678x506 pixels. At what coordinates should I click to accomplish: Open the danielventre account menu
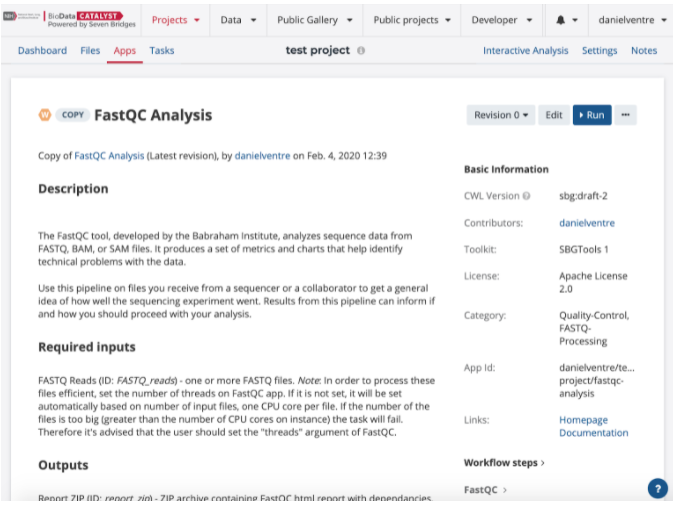(x=632, y=20)
